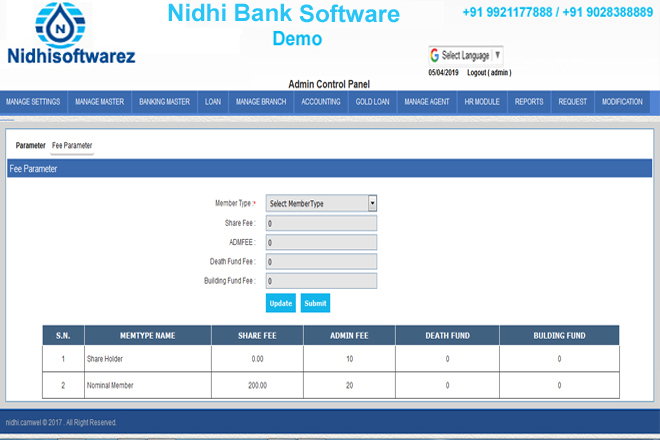This screenshot has width=660, height=440.
Task: Click the ADMFEE input field
Action: (321, 243)
